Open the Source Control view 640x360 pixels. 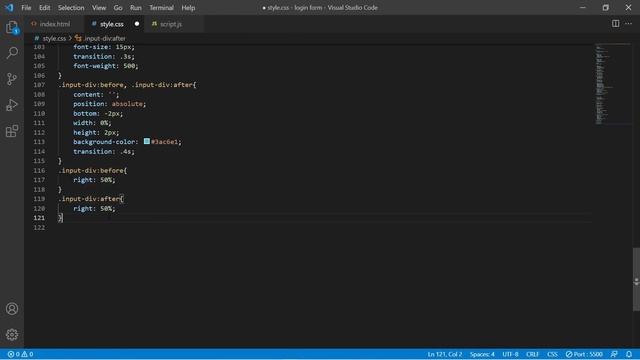pyautogui.click(x=12, y=79)
